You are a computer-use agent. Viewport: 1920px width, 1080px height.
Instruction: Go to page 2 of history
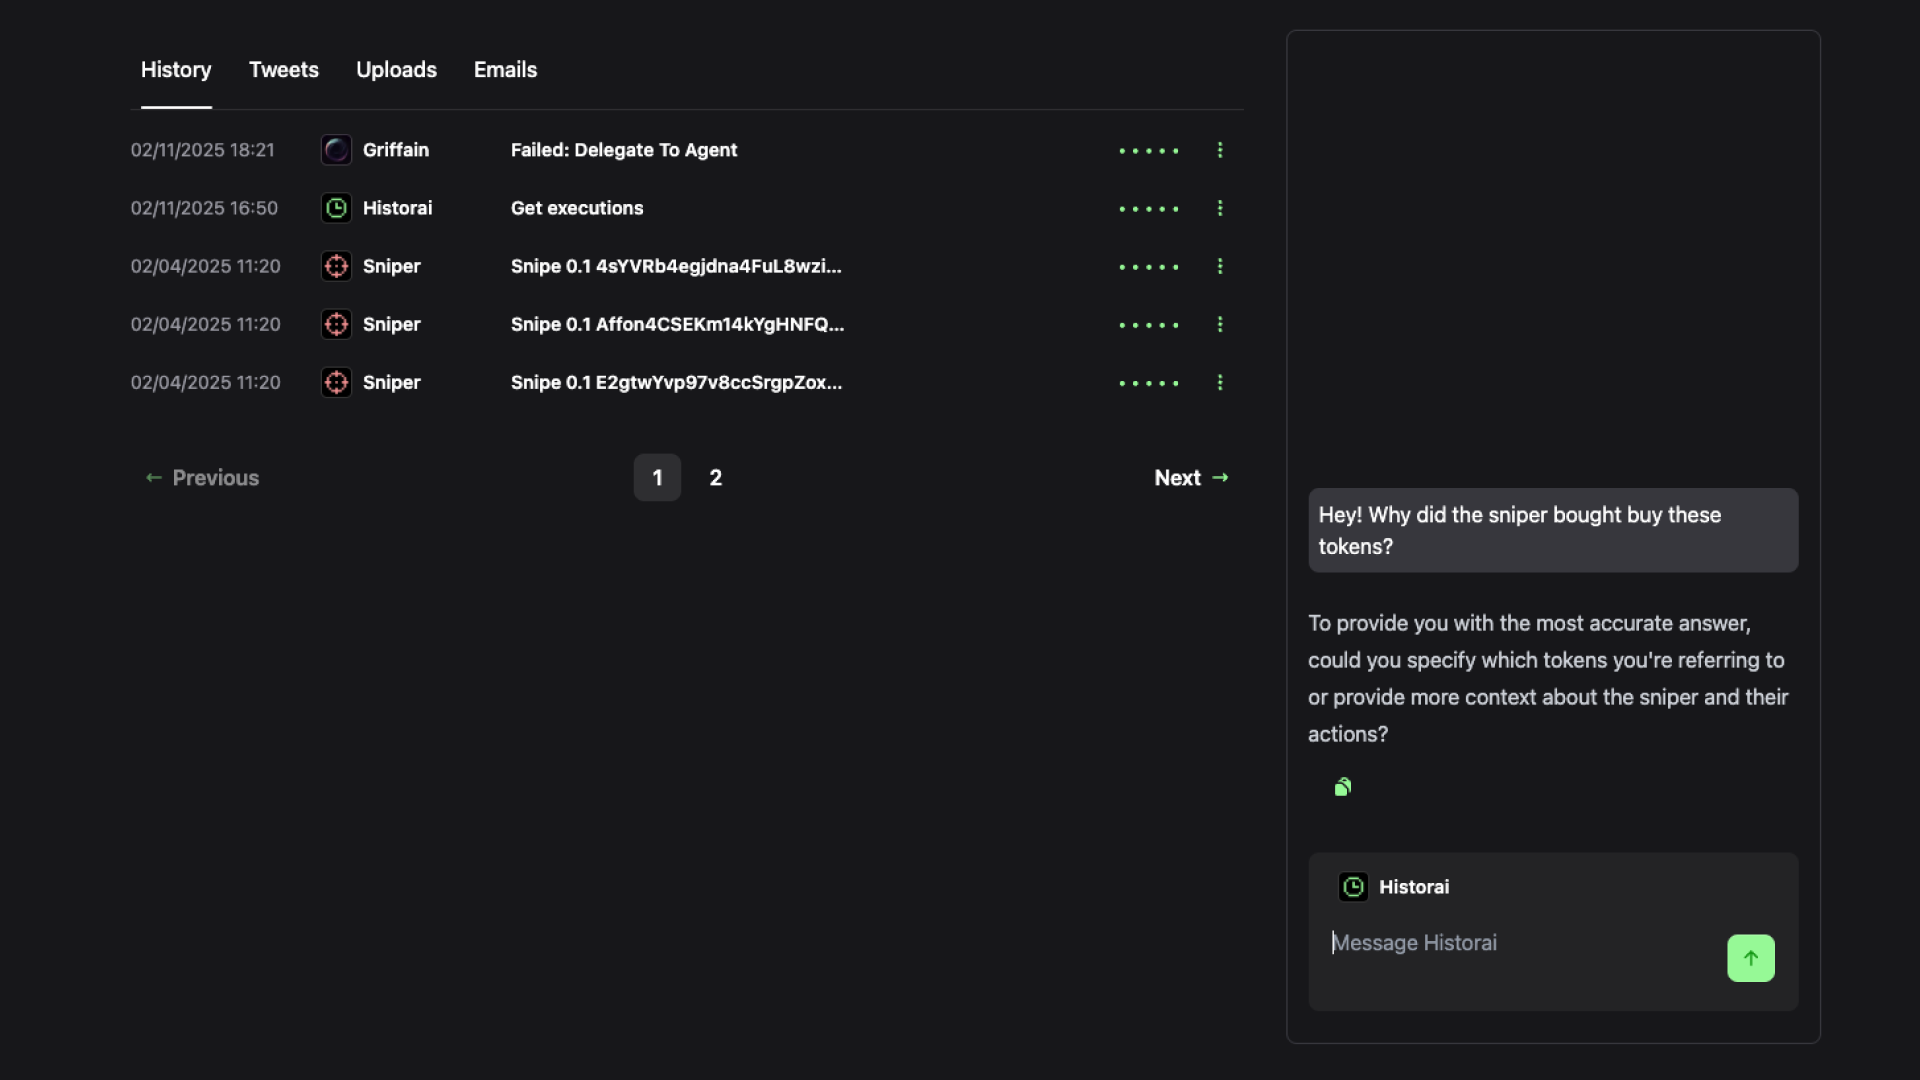(x=715, y=478)
